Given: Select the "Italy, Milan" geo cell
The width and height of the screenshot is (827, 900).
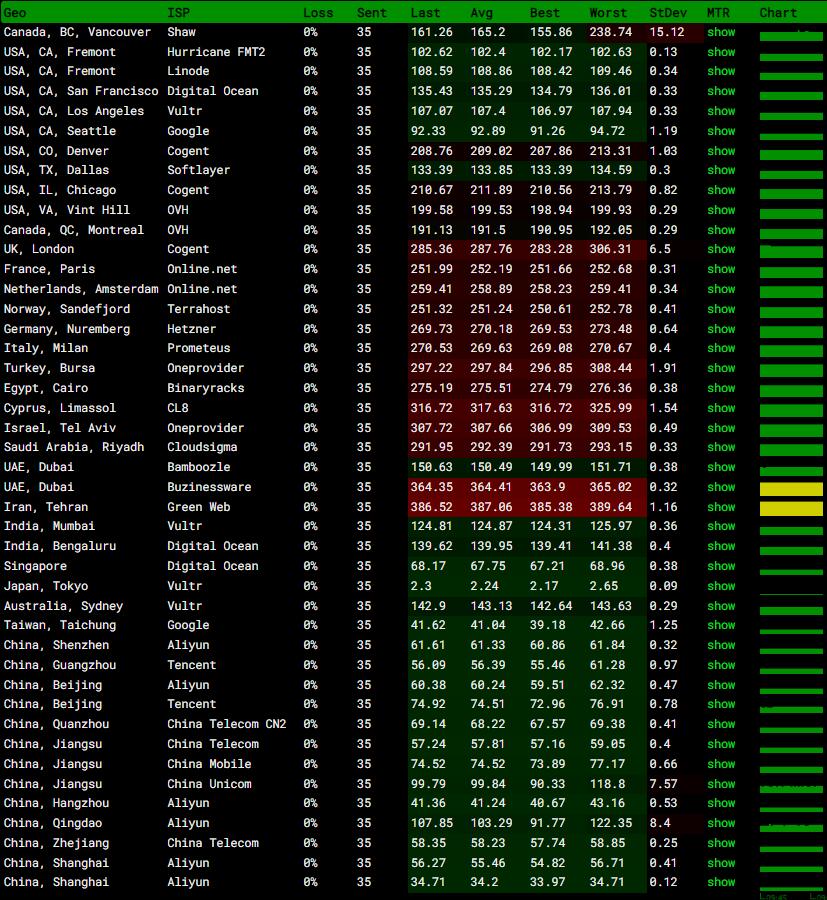Looking at the screenshot, I should click(x=46, y=348).
